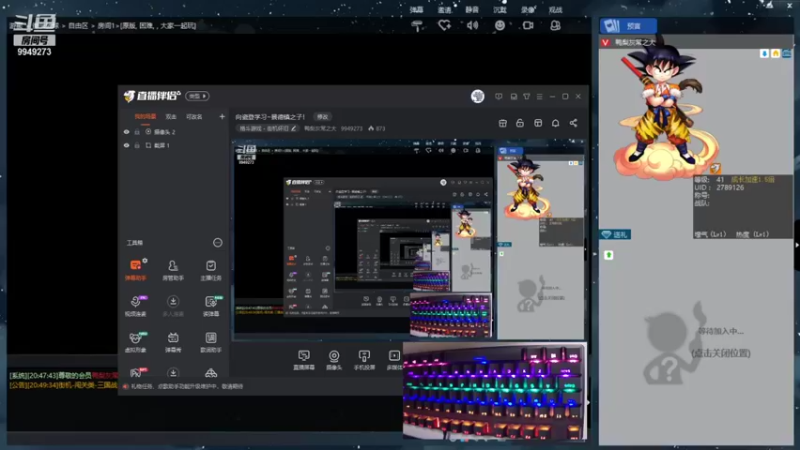800x450 pixels.
Task: Toggle visibility eye for 摄像头 2 source
Action: [x=127, y=132]
